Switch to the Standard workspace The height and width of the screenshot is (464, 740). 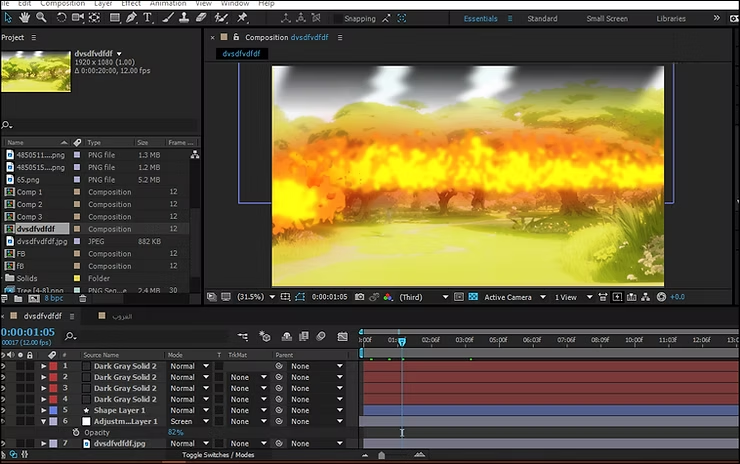[542, 18]
